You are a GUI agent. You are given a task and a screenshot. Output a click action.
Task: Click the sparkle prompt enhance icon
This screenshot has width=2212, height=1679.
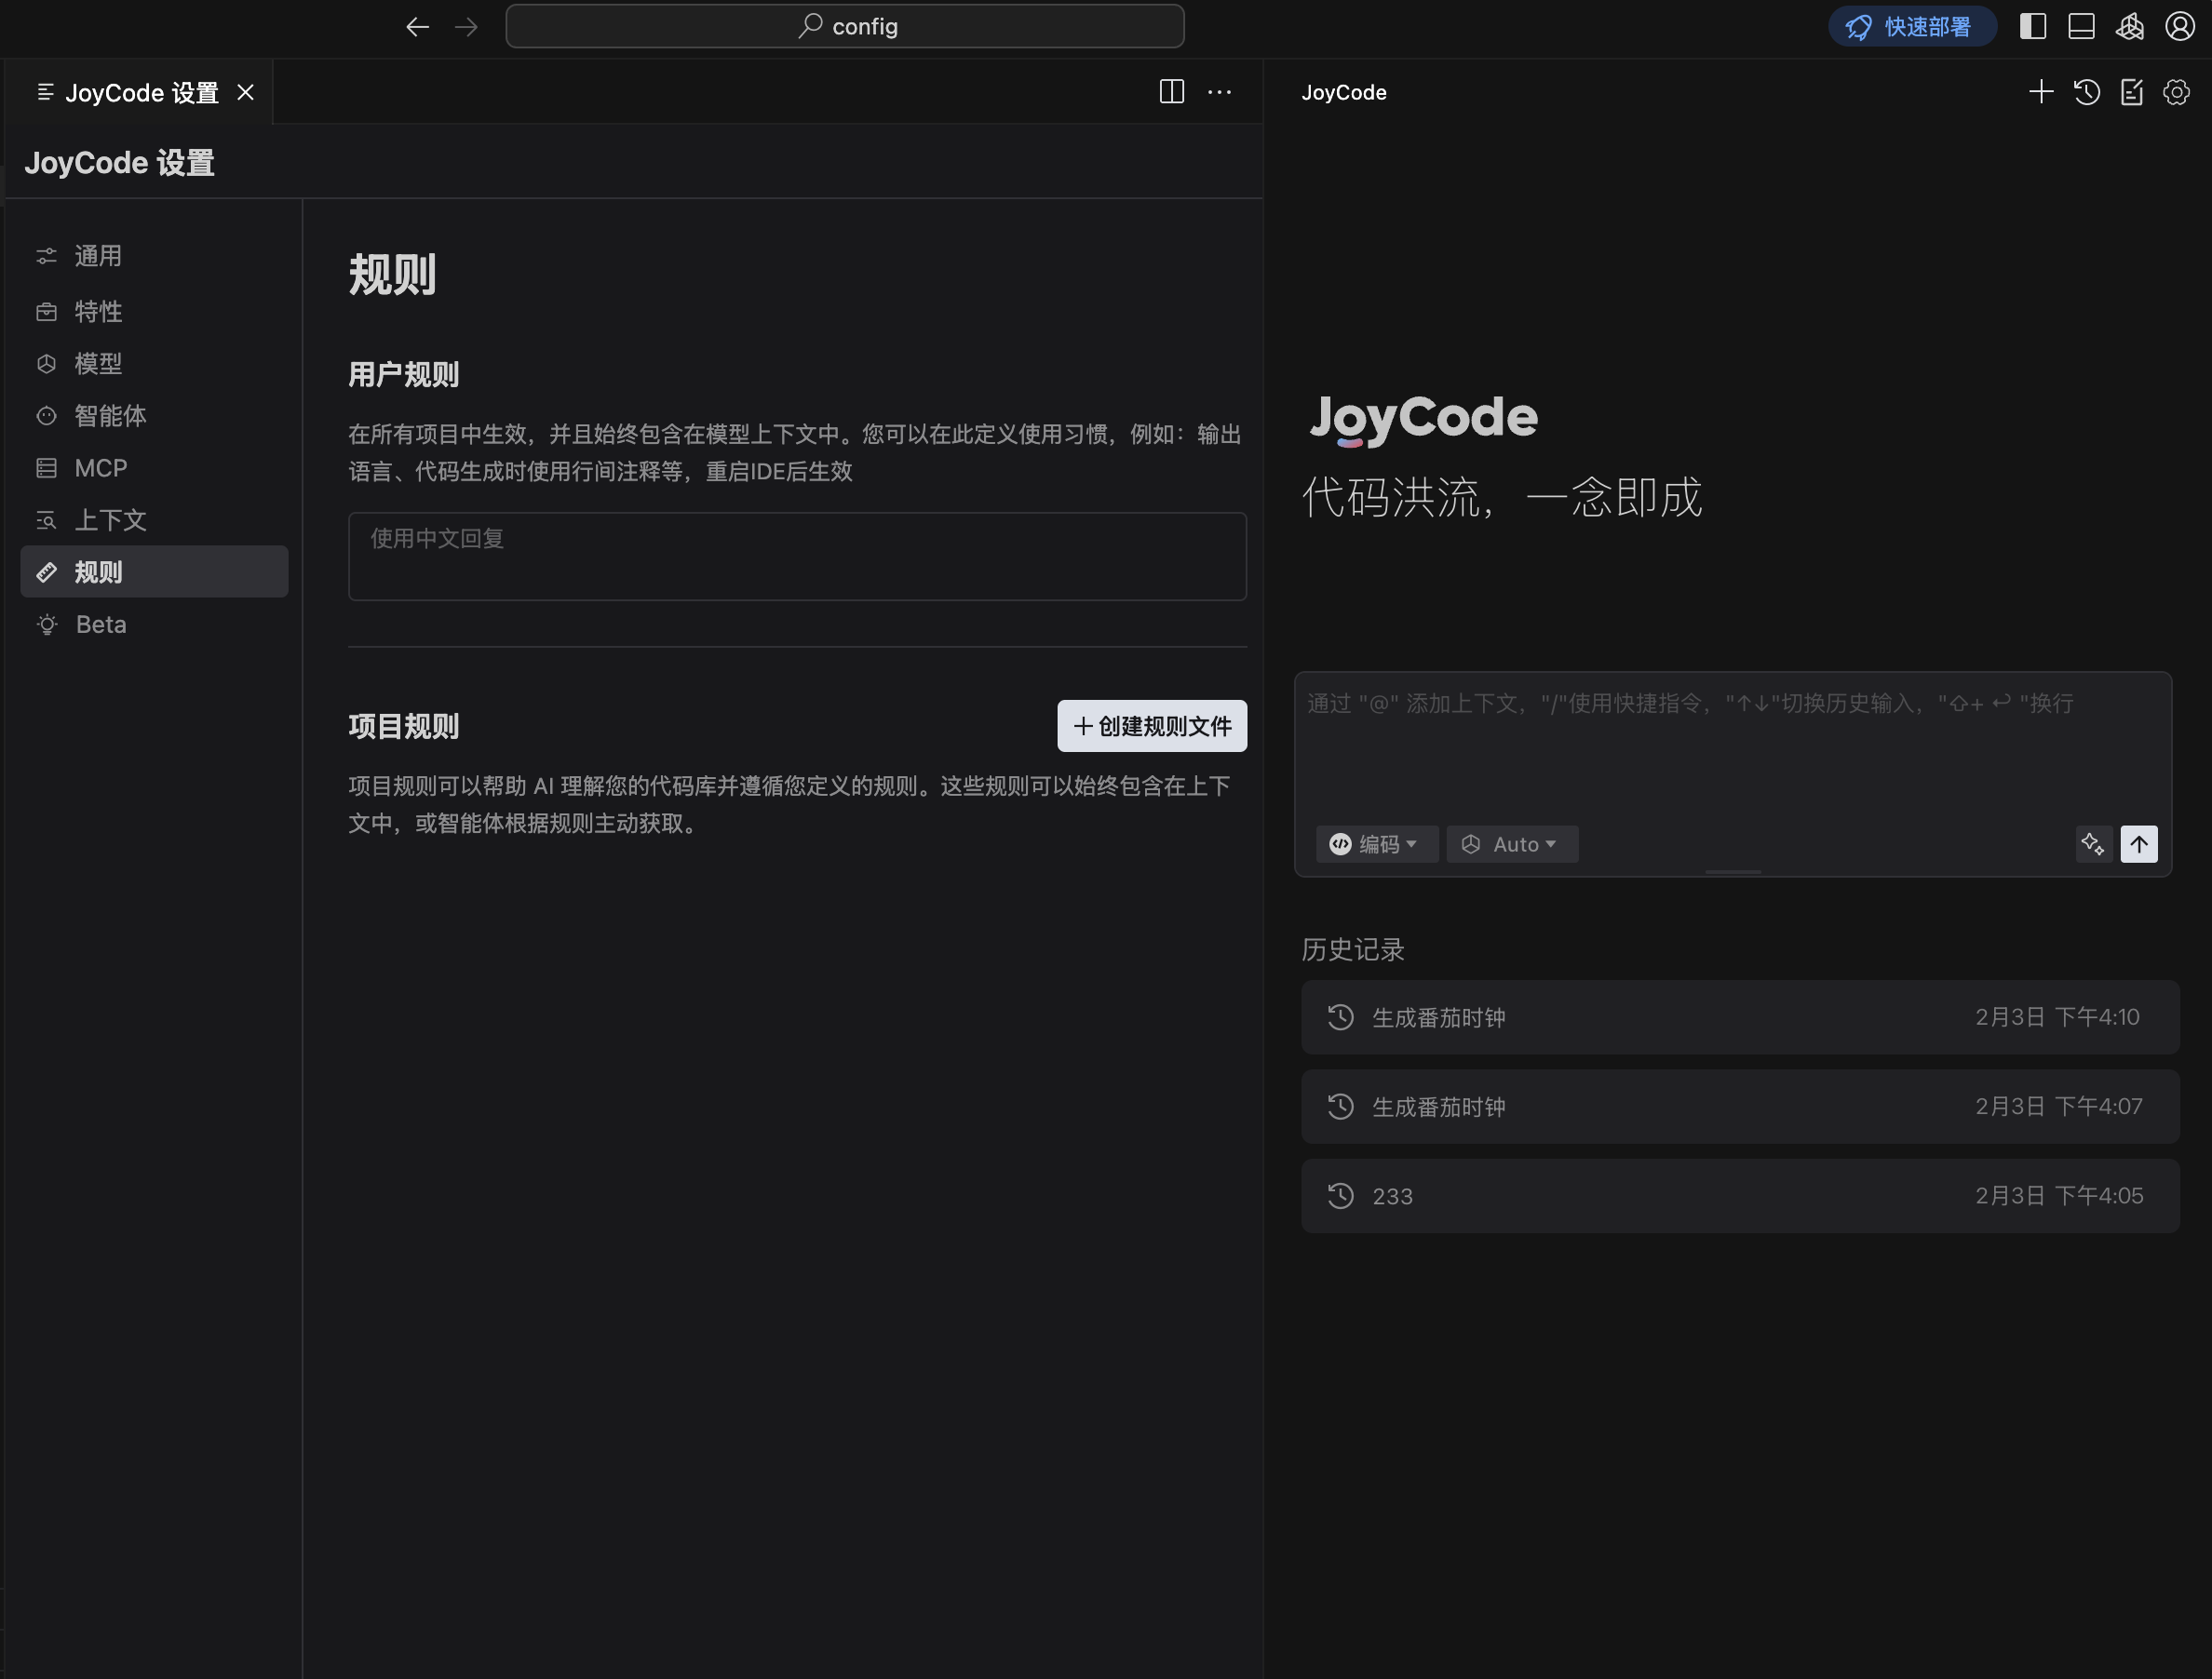coord(2093,844)
